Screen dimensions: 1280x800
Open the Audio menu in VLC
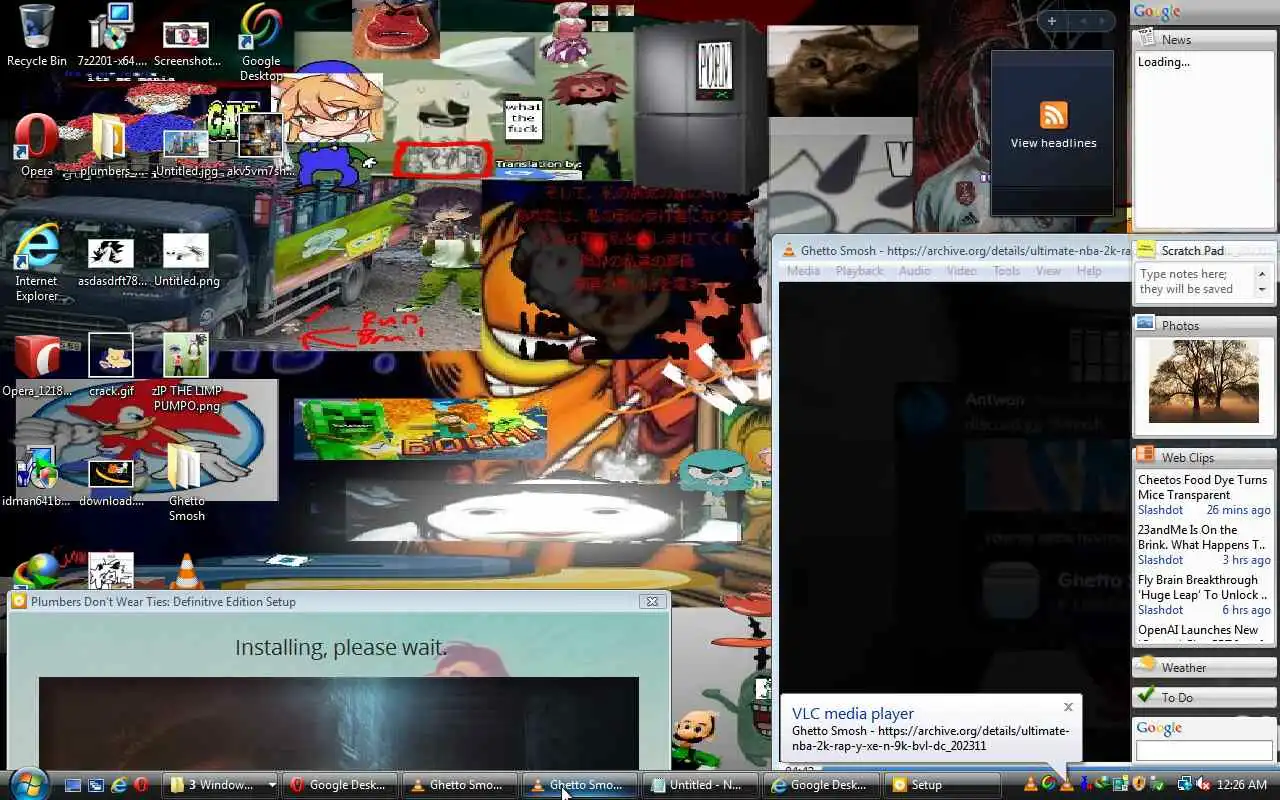click(914, 271)
